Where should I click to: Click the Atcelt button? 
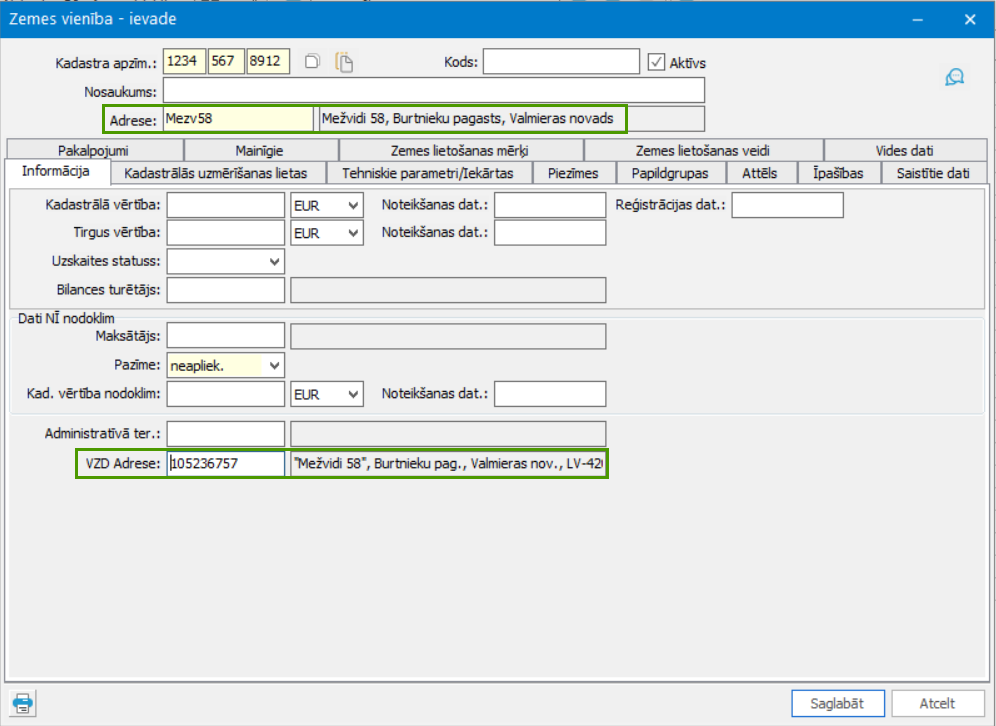(938, 703)
